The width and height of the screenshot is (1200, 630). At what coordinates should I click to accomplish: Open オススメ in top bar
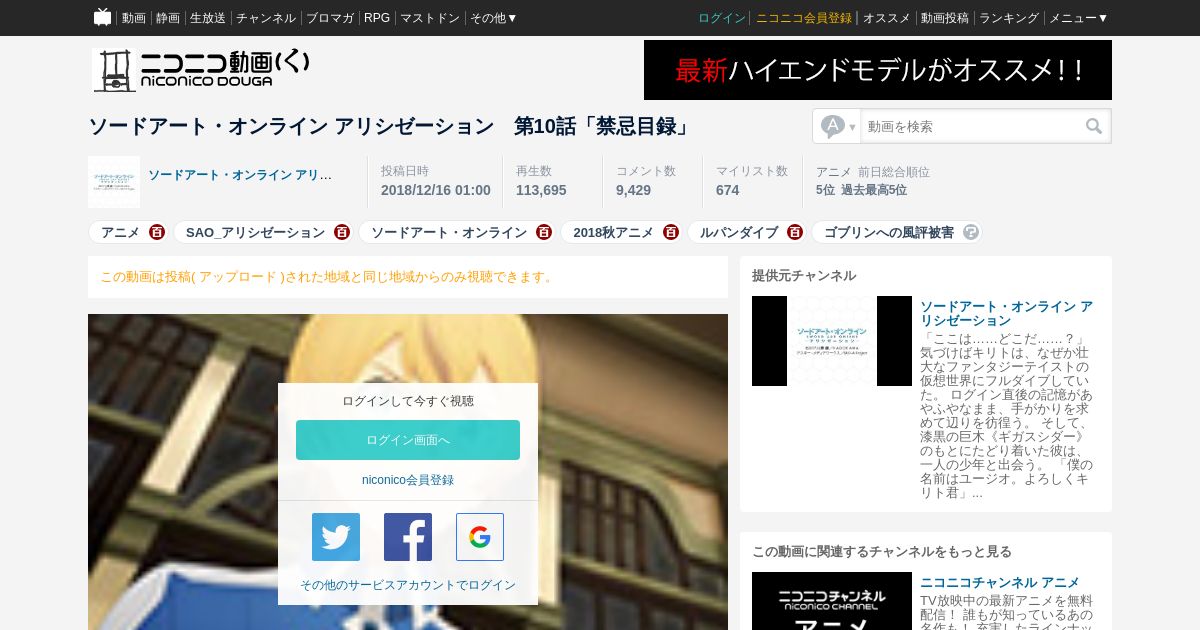887,18
